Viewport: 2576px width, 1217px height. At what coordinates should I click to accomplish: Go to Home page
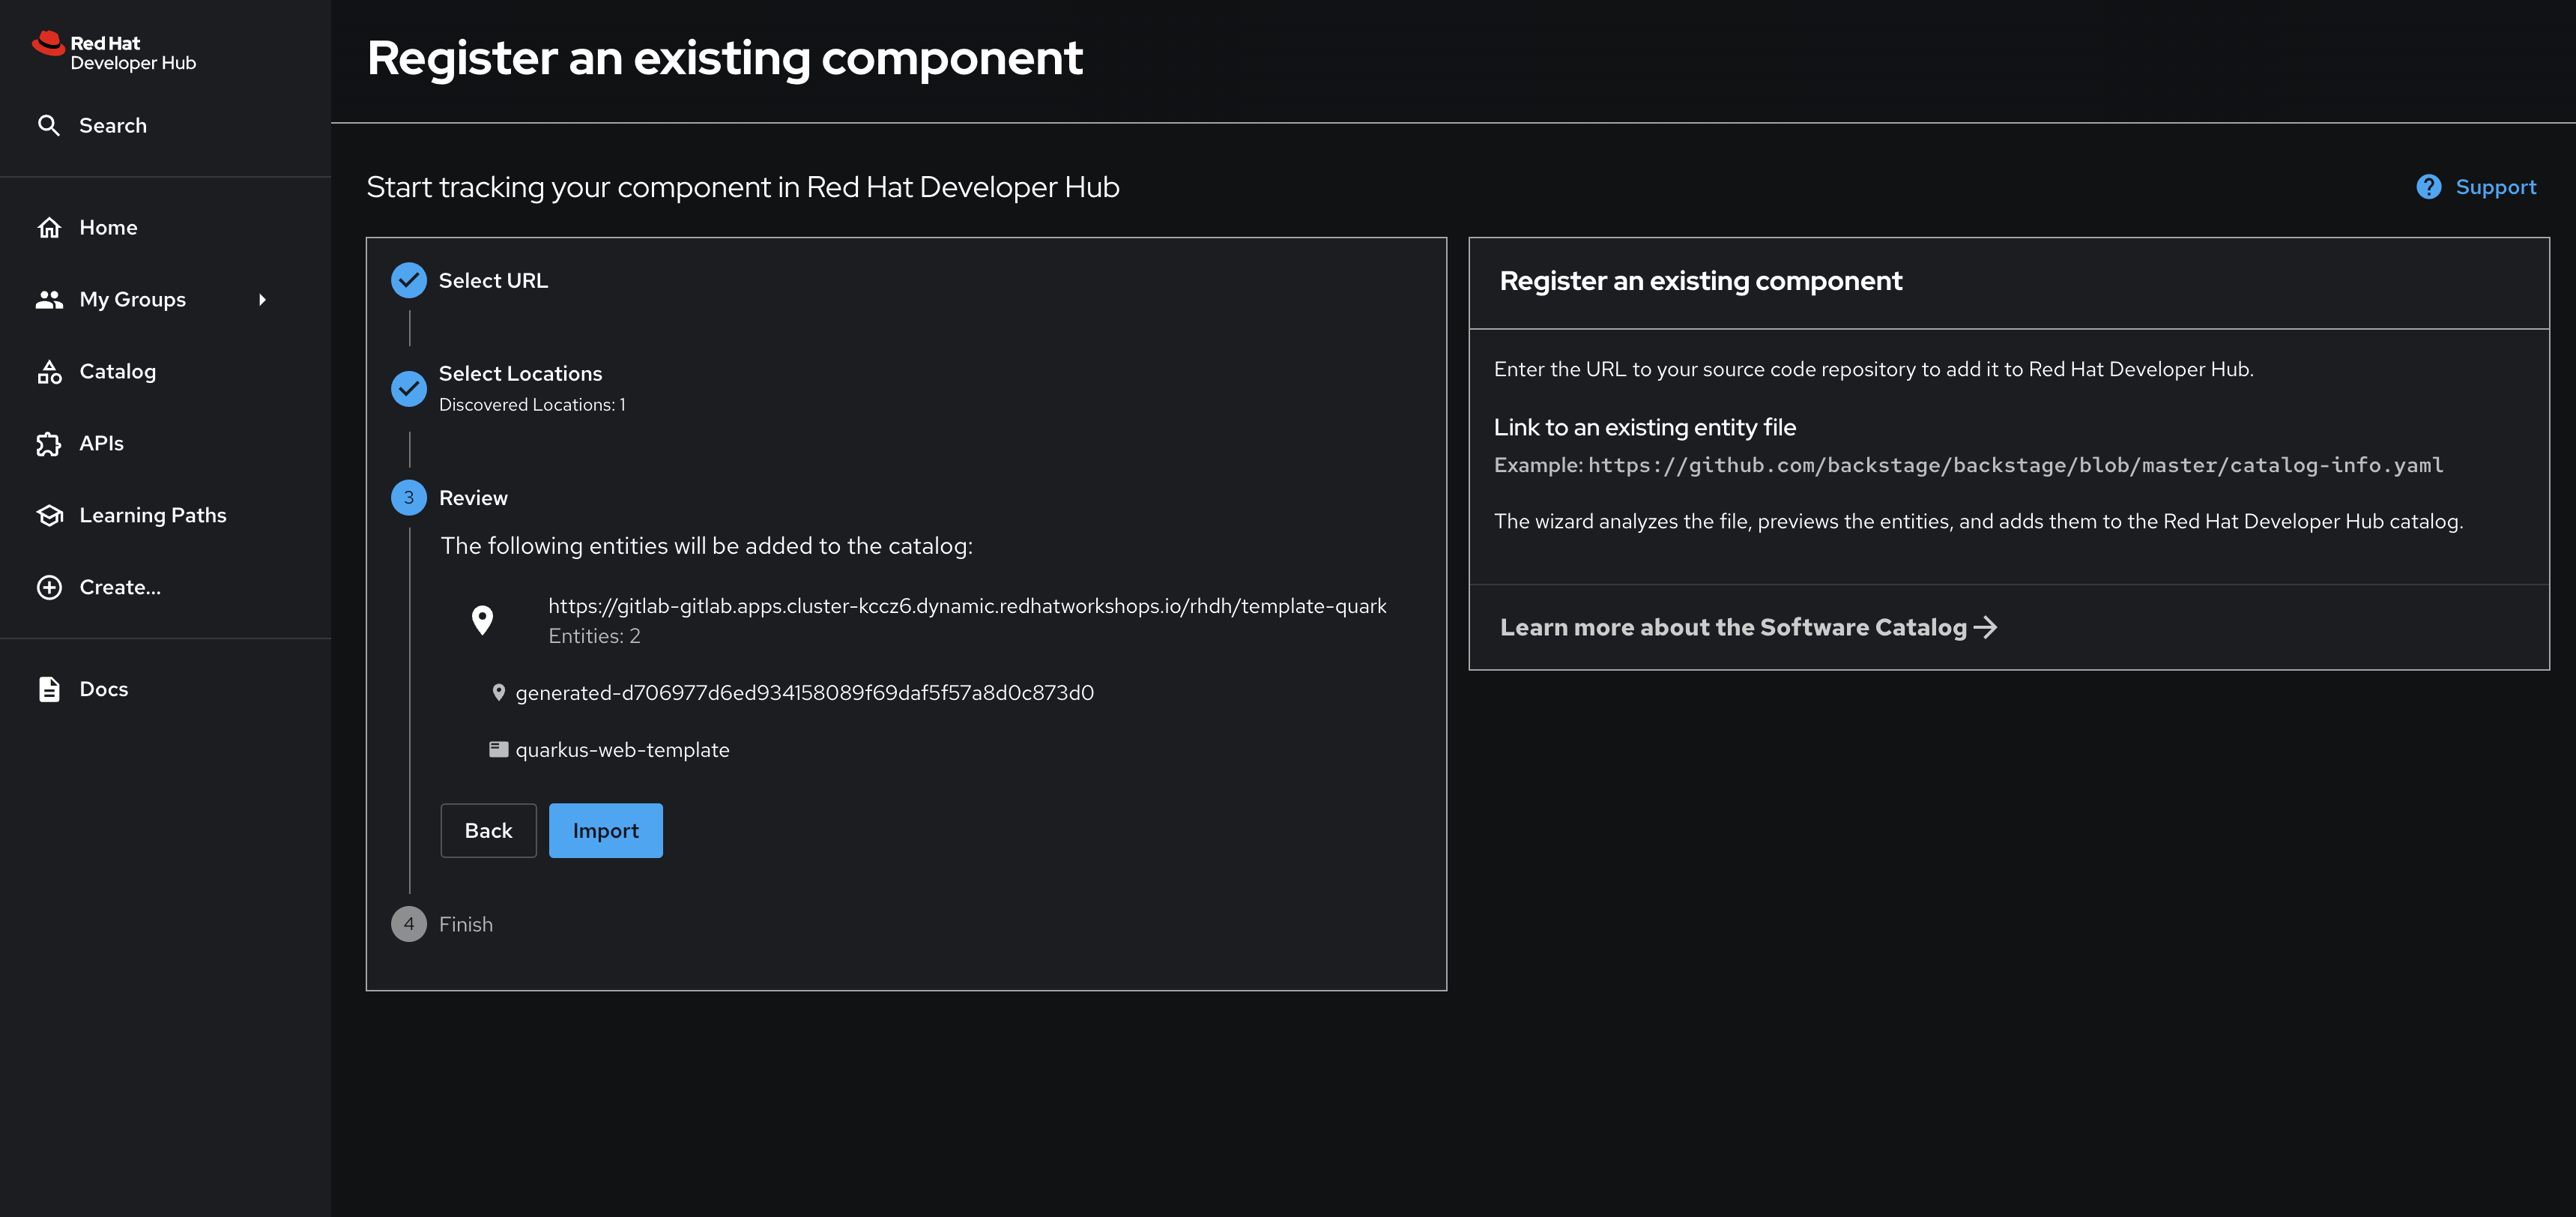(x=108, y=227)
